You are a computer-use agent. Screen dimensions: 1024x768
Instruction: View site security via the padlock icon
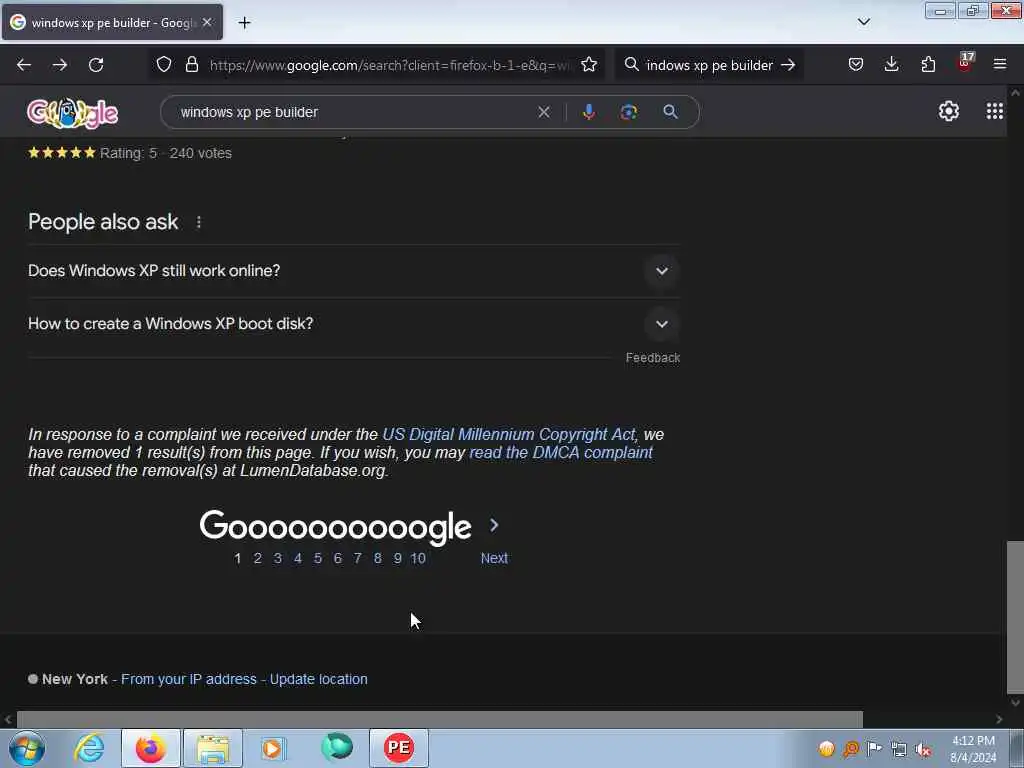191,65
